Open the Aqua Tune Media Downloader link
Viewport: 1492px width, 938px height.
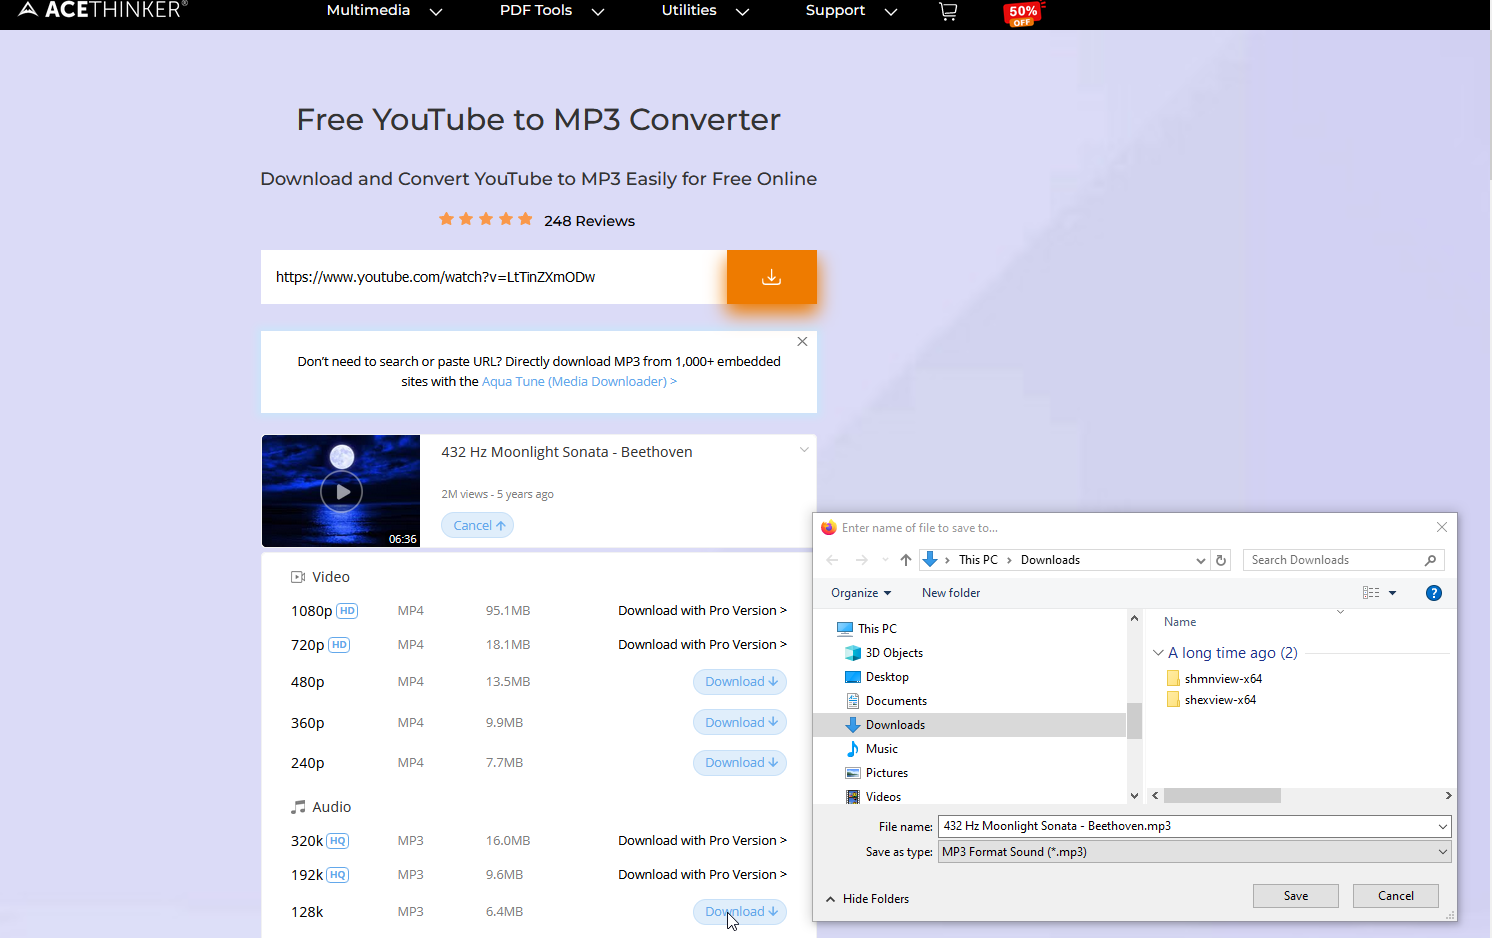click(x=578, y=381)
